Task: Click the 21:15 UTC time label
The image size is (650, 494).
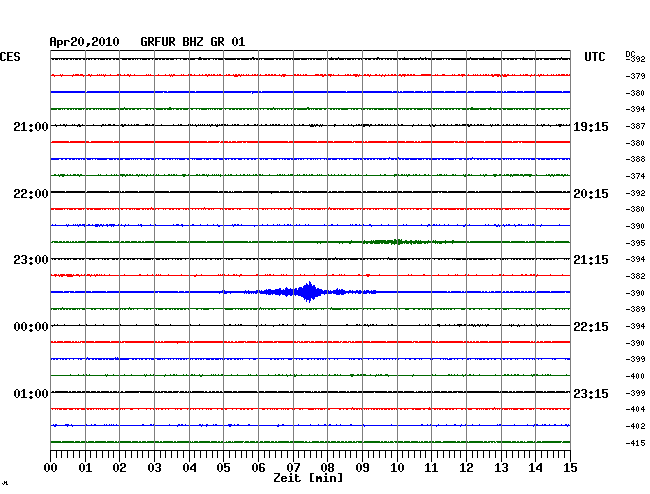Action: [x=591, y=260]
